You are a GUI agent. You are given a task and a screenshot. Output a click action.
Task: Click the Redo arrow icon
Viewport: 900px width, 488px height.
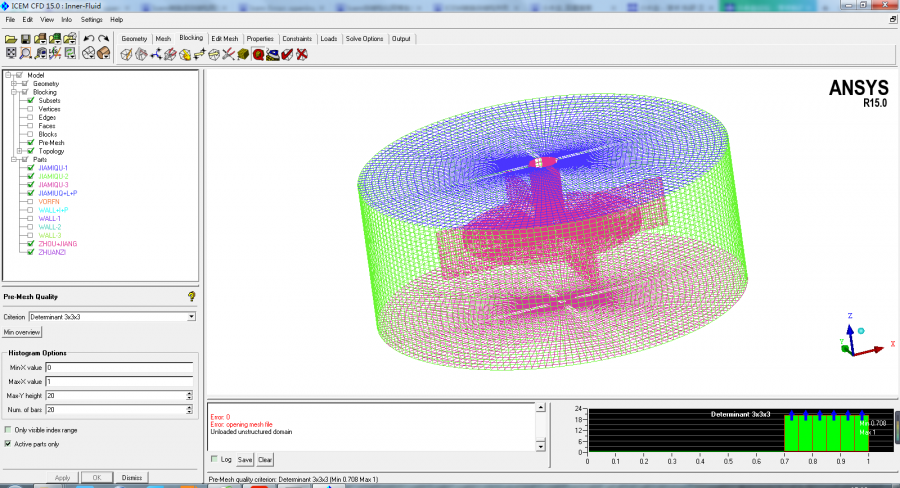pyautogui.click(x=103, y=39)
